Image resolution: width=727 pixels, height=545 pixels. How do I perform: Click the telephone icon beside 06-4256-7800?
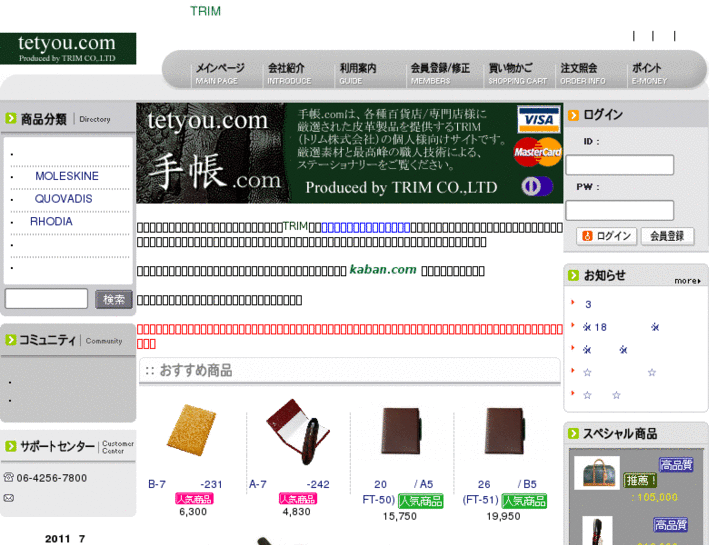click(x=9, y=477)
